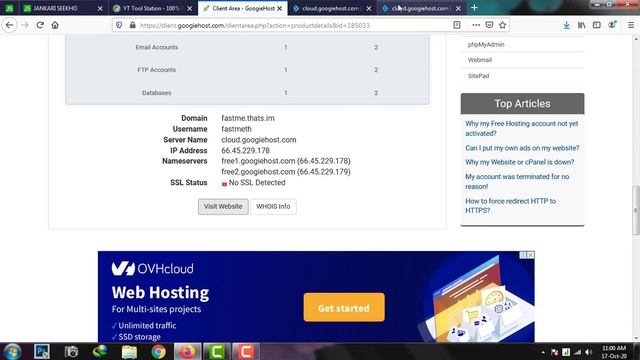Viewport: 640px width, 360px height.
Task: Select the IP address 66.45.229.178 value
Action: pos(245,151)
